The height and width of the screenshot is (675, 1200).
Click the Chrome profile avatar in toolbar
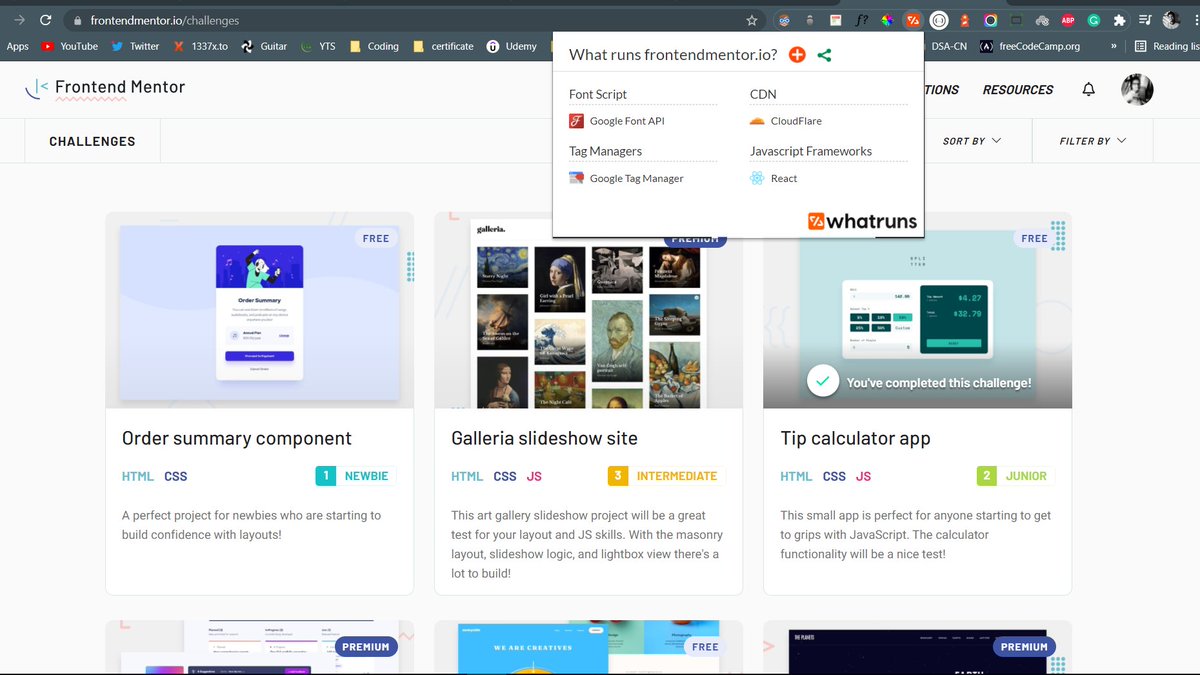pos(1171,20)
